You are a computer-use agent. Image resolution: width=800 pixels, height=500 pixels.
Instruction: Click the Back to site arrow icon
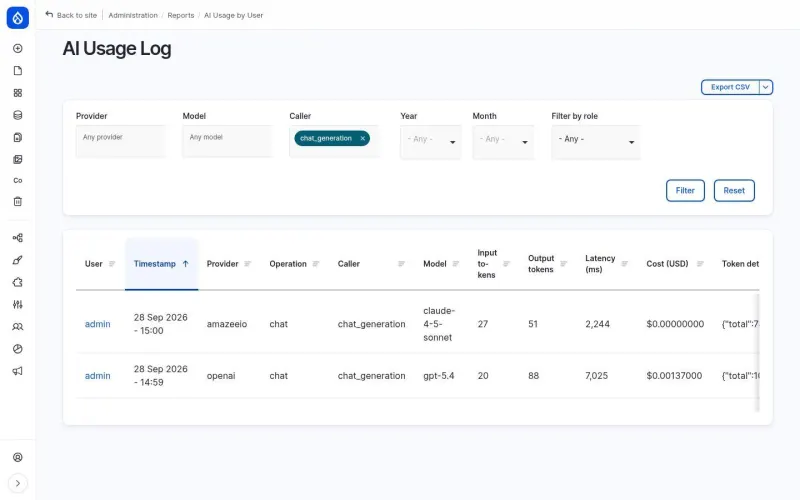point(49,14)
